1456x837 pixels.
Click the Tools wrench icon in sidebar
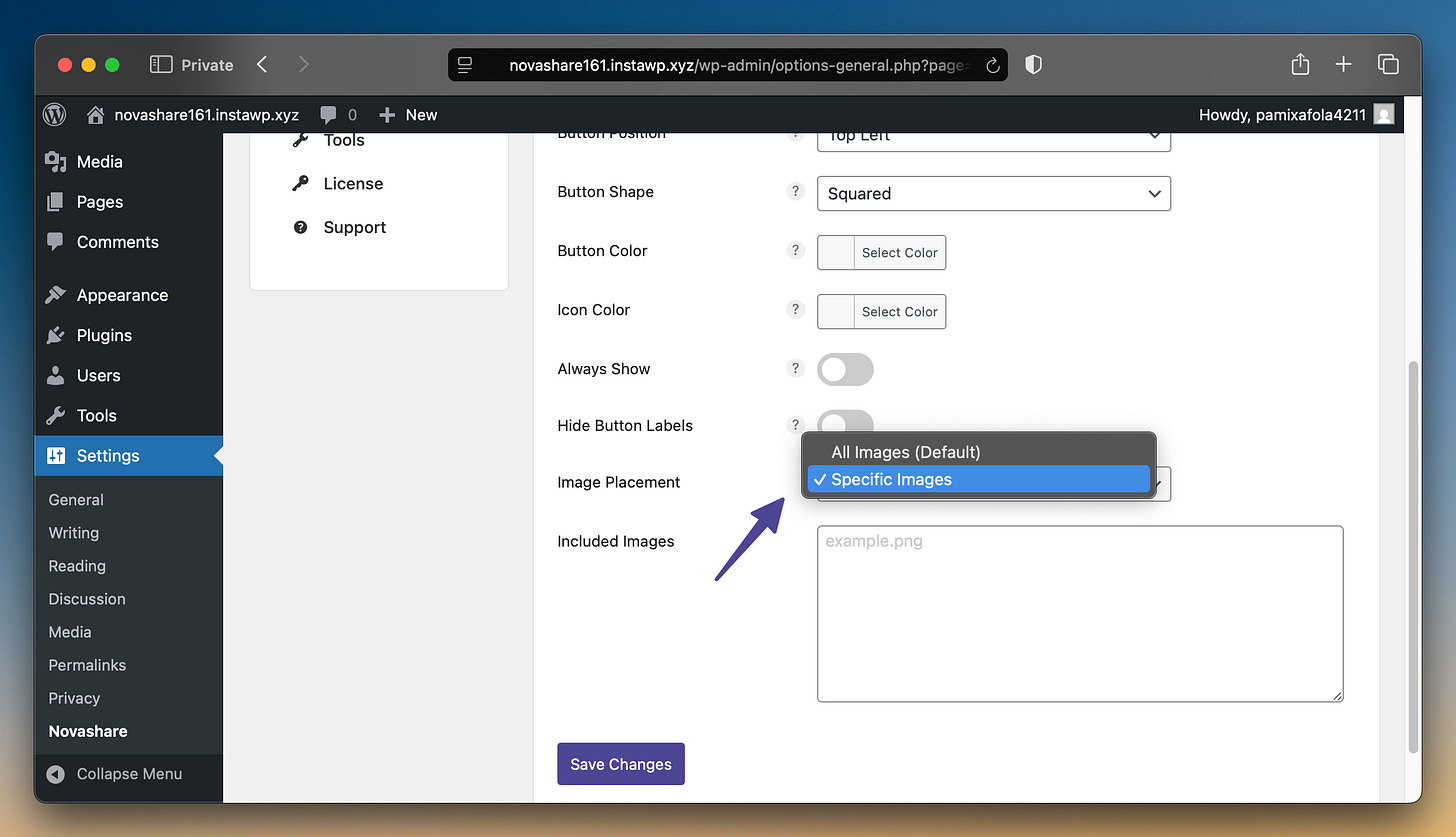[x=56, y=415]
